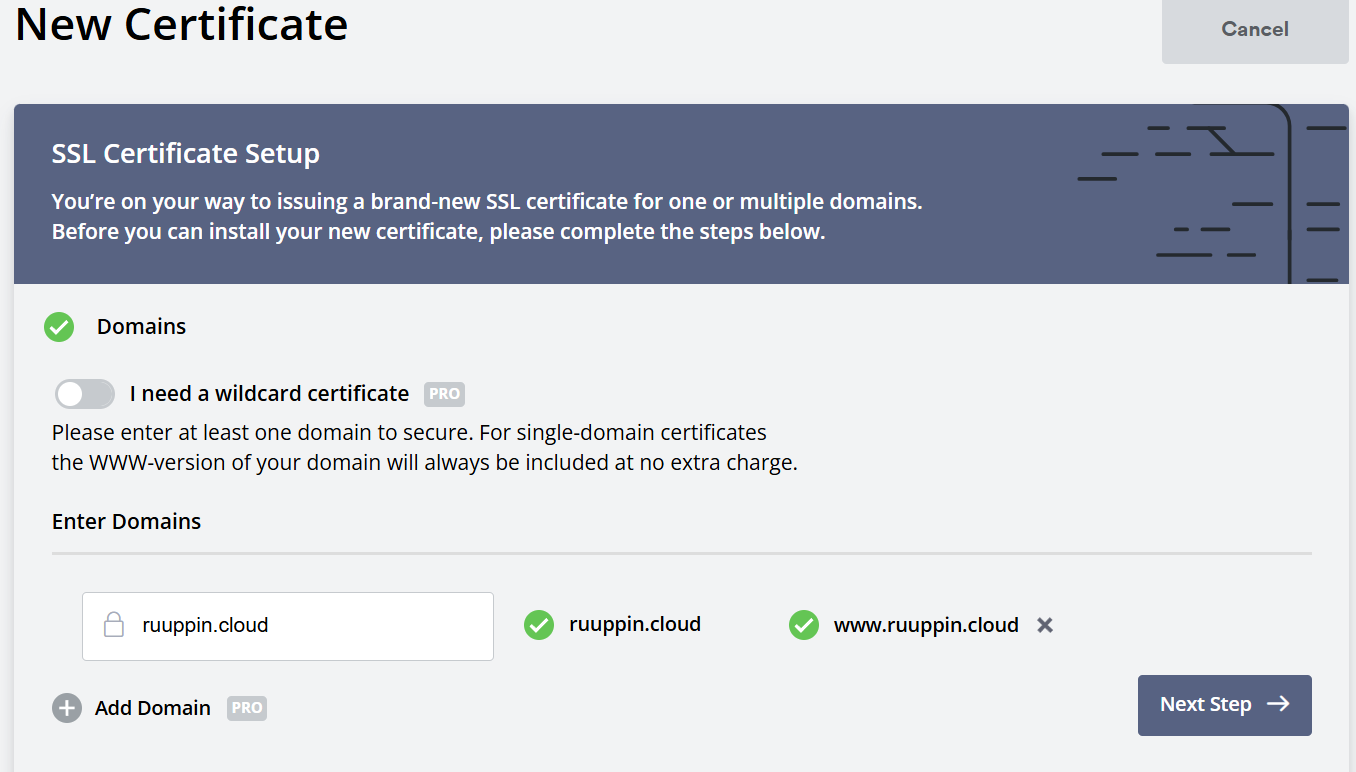Viewport: 1356px width, 772px height.
Task: Click the checkmark beside www.ruuppin.cloud
Action: [804, 624]
